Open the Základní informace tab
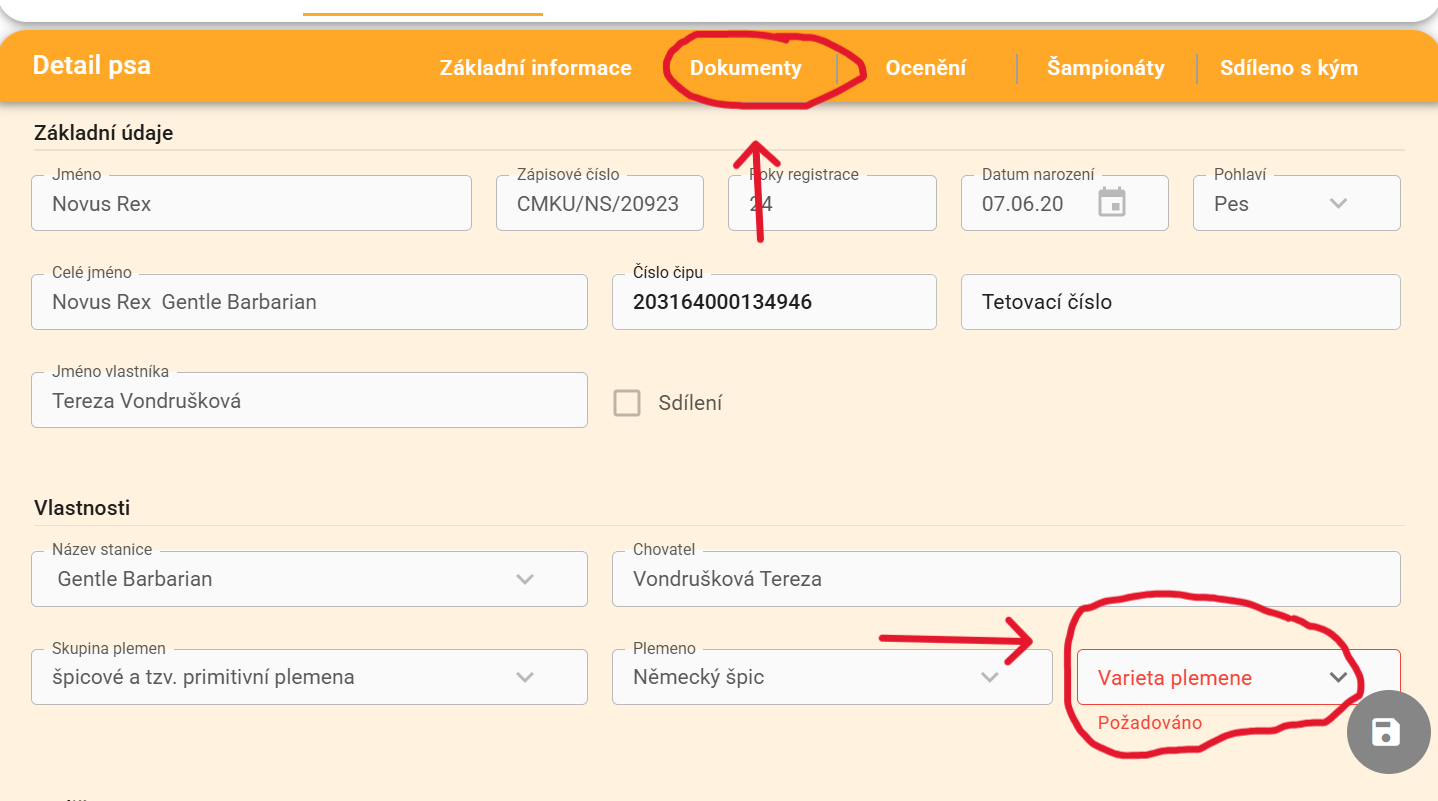The image size is (1438, 801). [x=535, y=68]
